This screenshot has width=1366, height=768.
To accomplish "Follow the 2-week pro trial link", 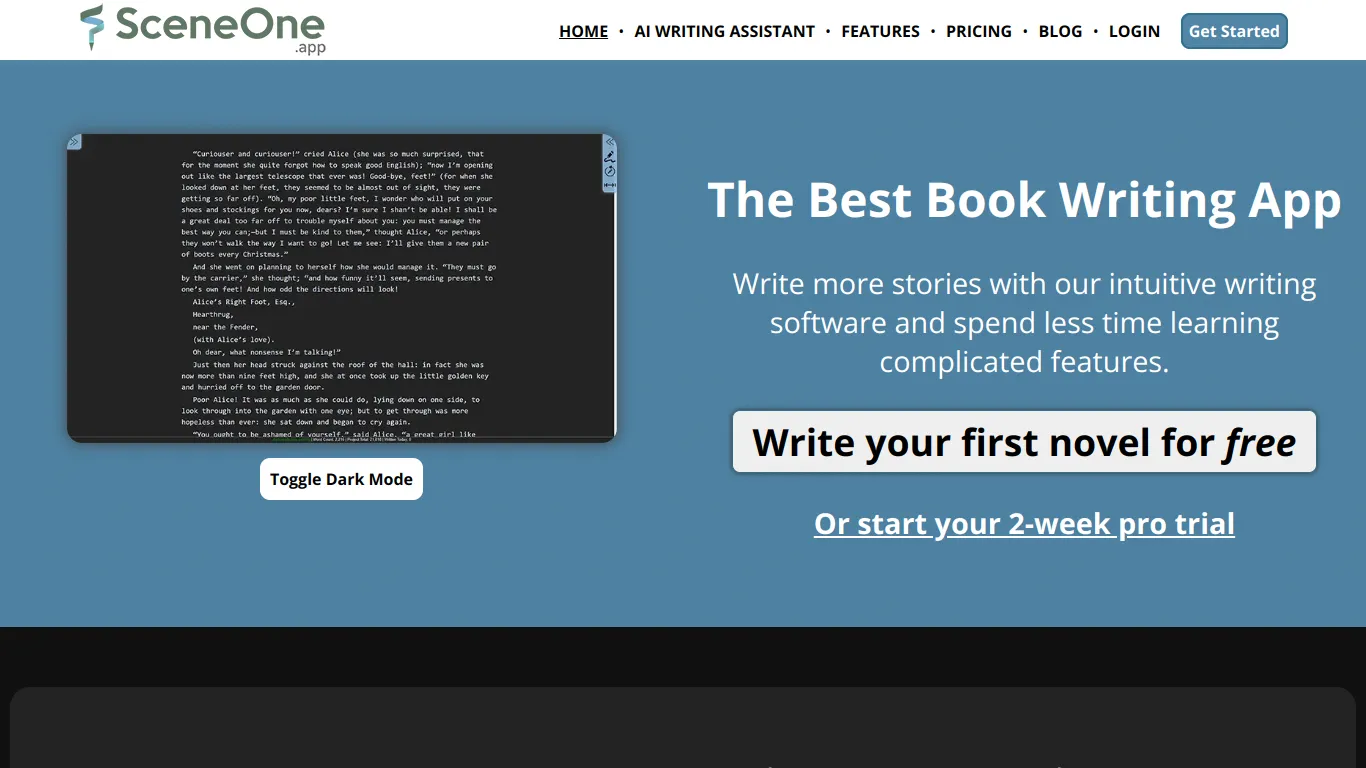I will [x=1024, y=524].
